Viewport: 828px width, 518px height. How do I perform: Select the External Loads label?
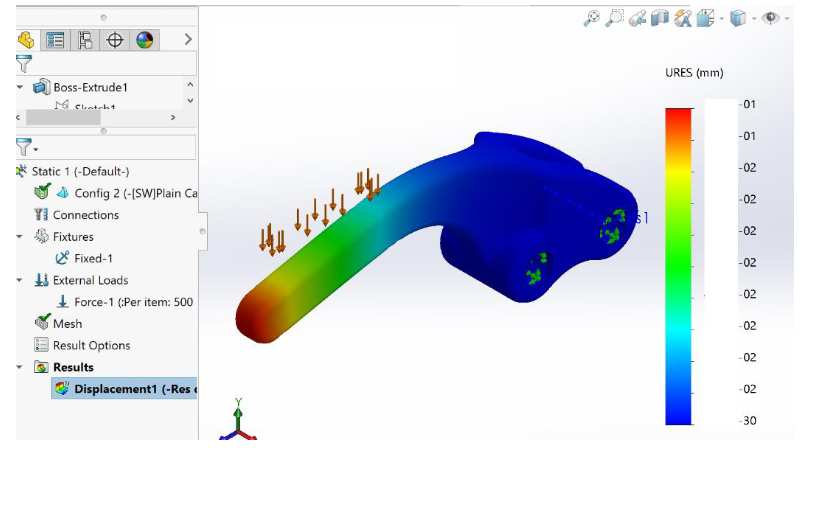tap(90, 280)
